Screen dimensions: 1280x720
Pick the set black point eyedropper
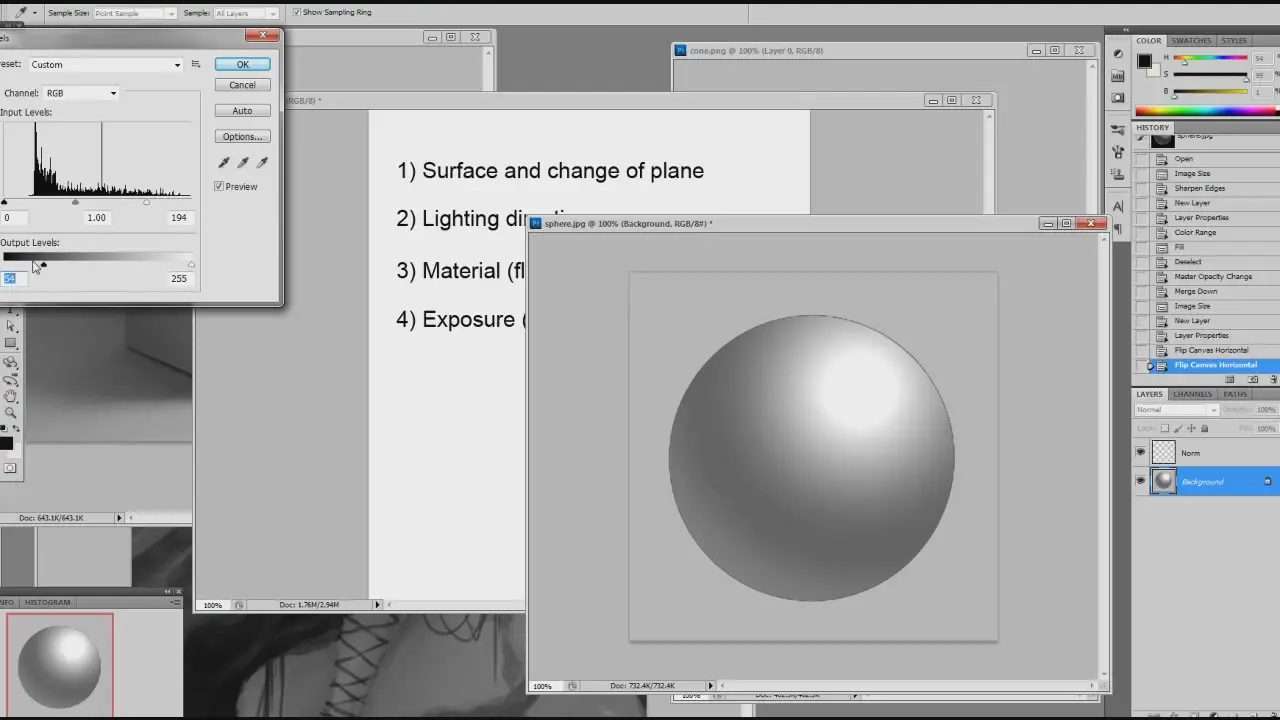tap(224, 162)
